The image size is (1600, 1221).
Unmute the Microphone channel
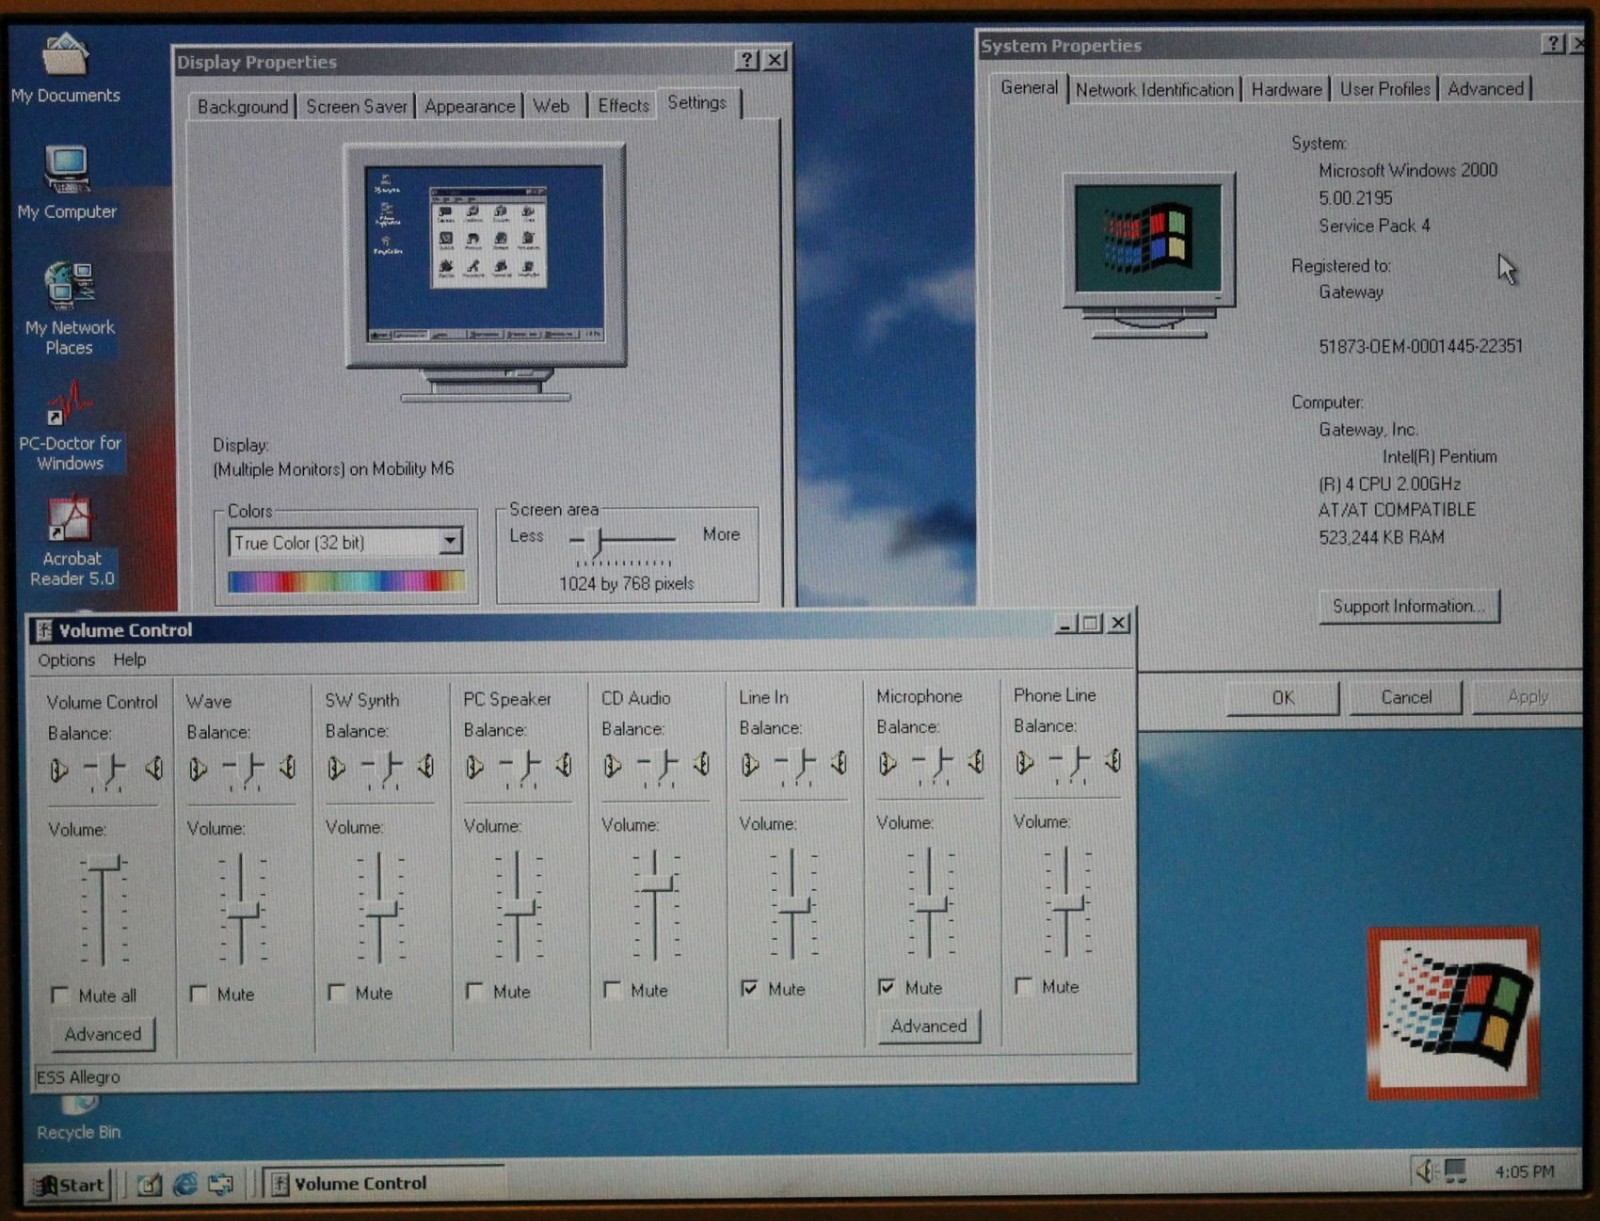point(886,987)
